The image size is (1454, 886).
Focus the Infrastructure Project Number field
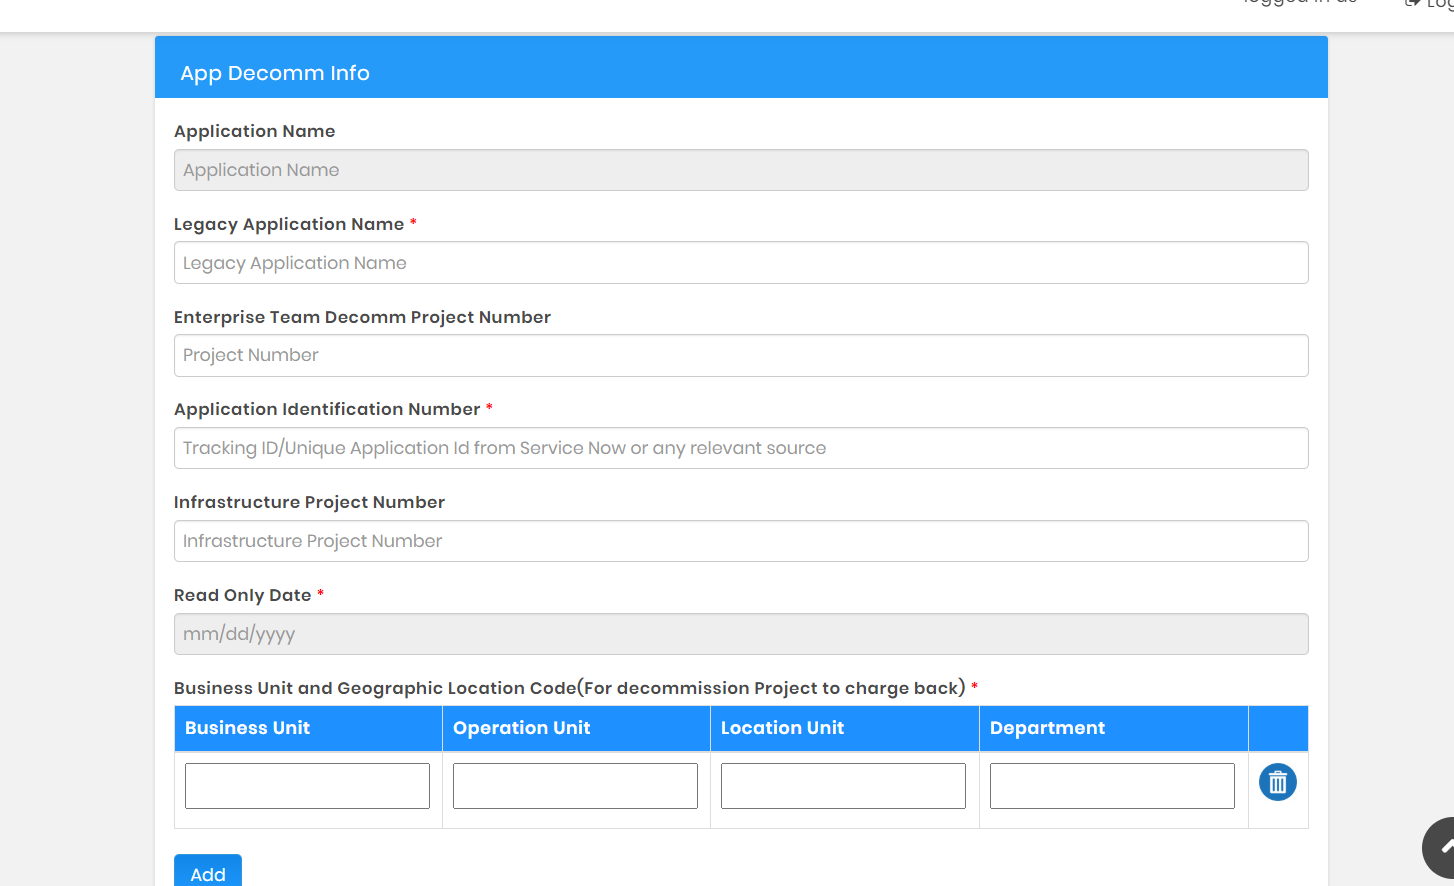pos(740,540)
